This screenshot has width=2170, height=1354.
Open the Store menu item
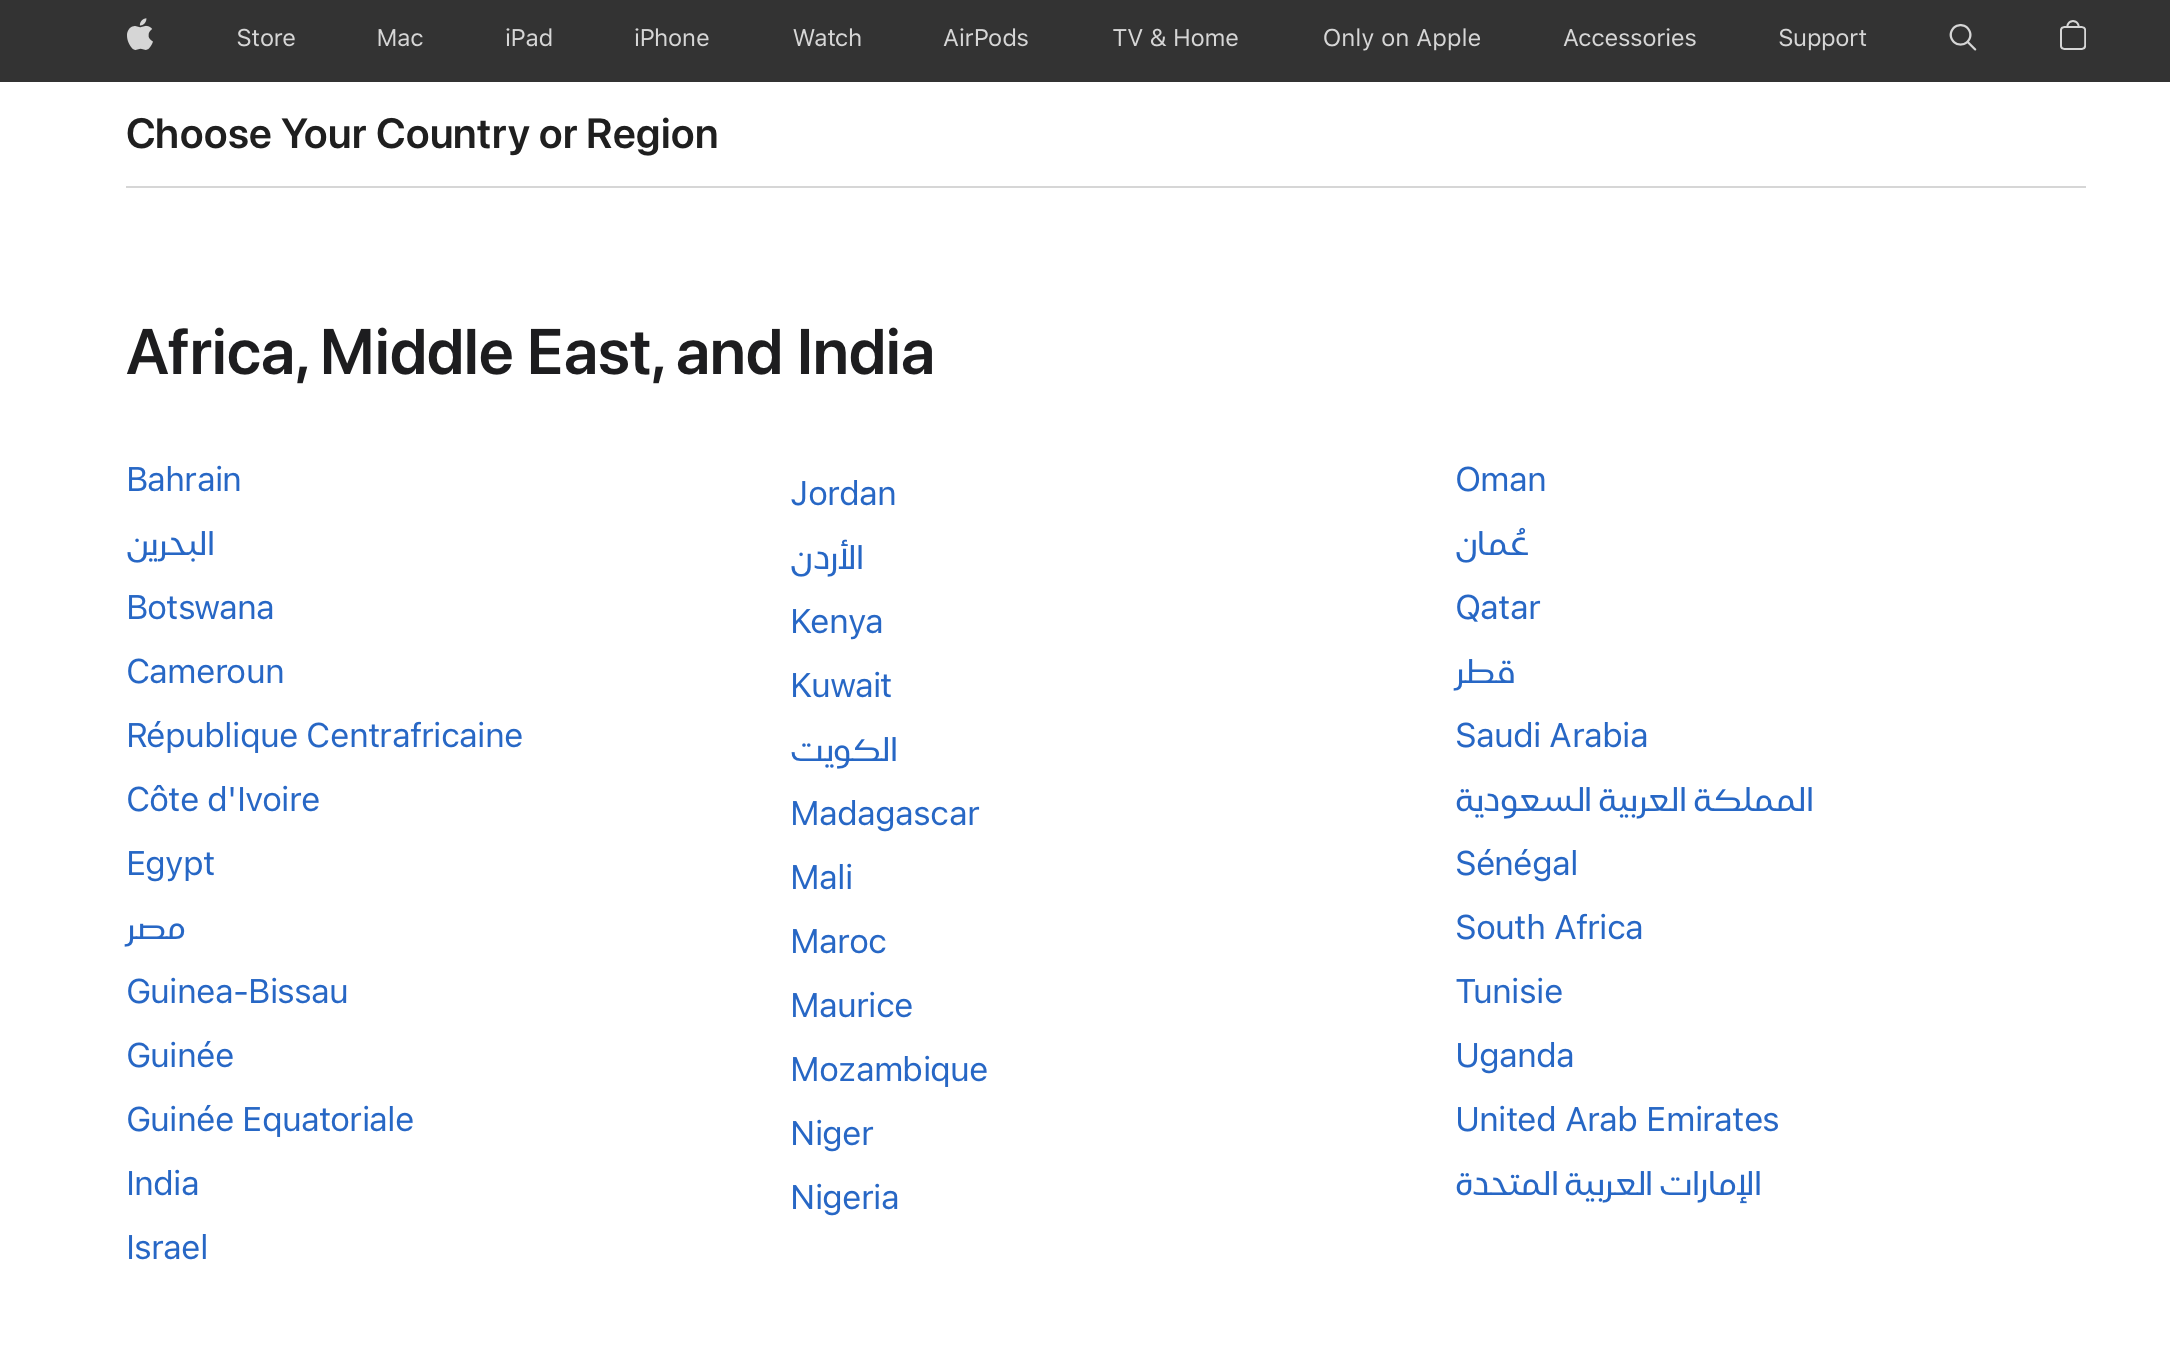(x=265, y=38)
